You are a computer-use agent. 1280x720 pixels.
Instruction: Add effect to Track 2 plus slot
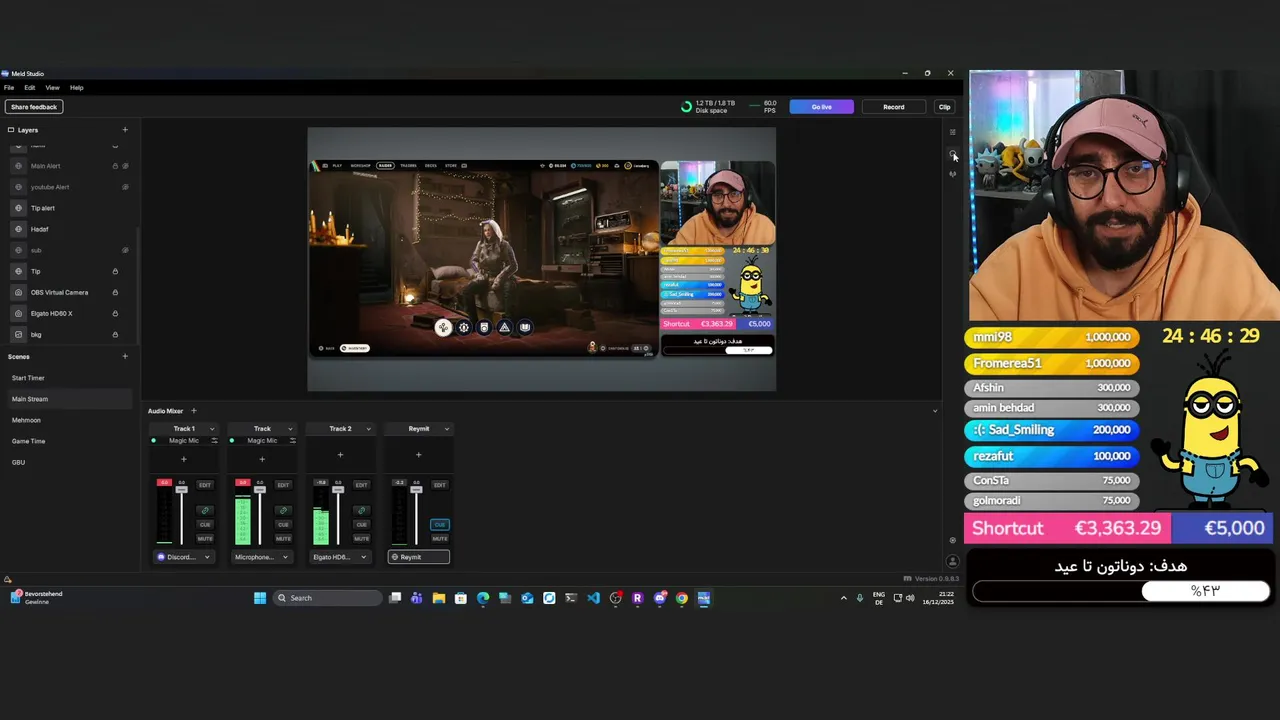(340, 456)
